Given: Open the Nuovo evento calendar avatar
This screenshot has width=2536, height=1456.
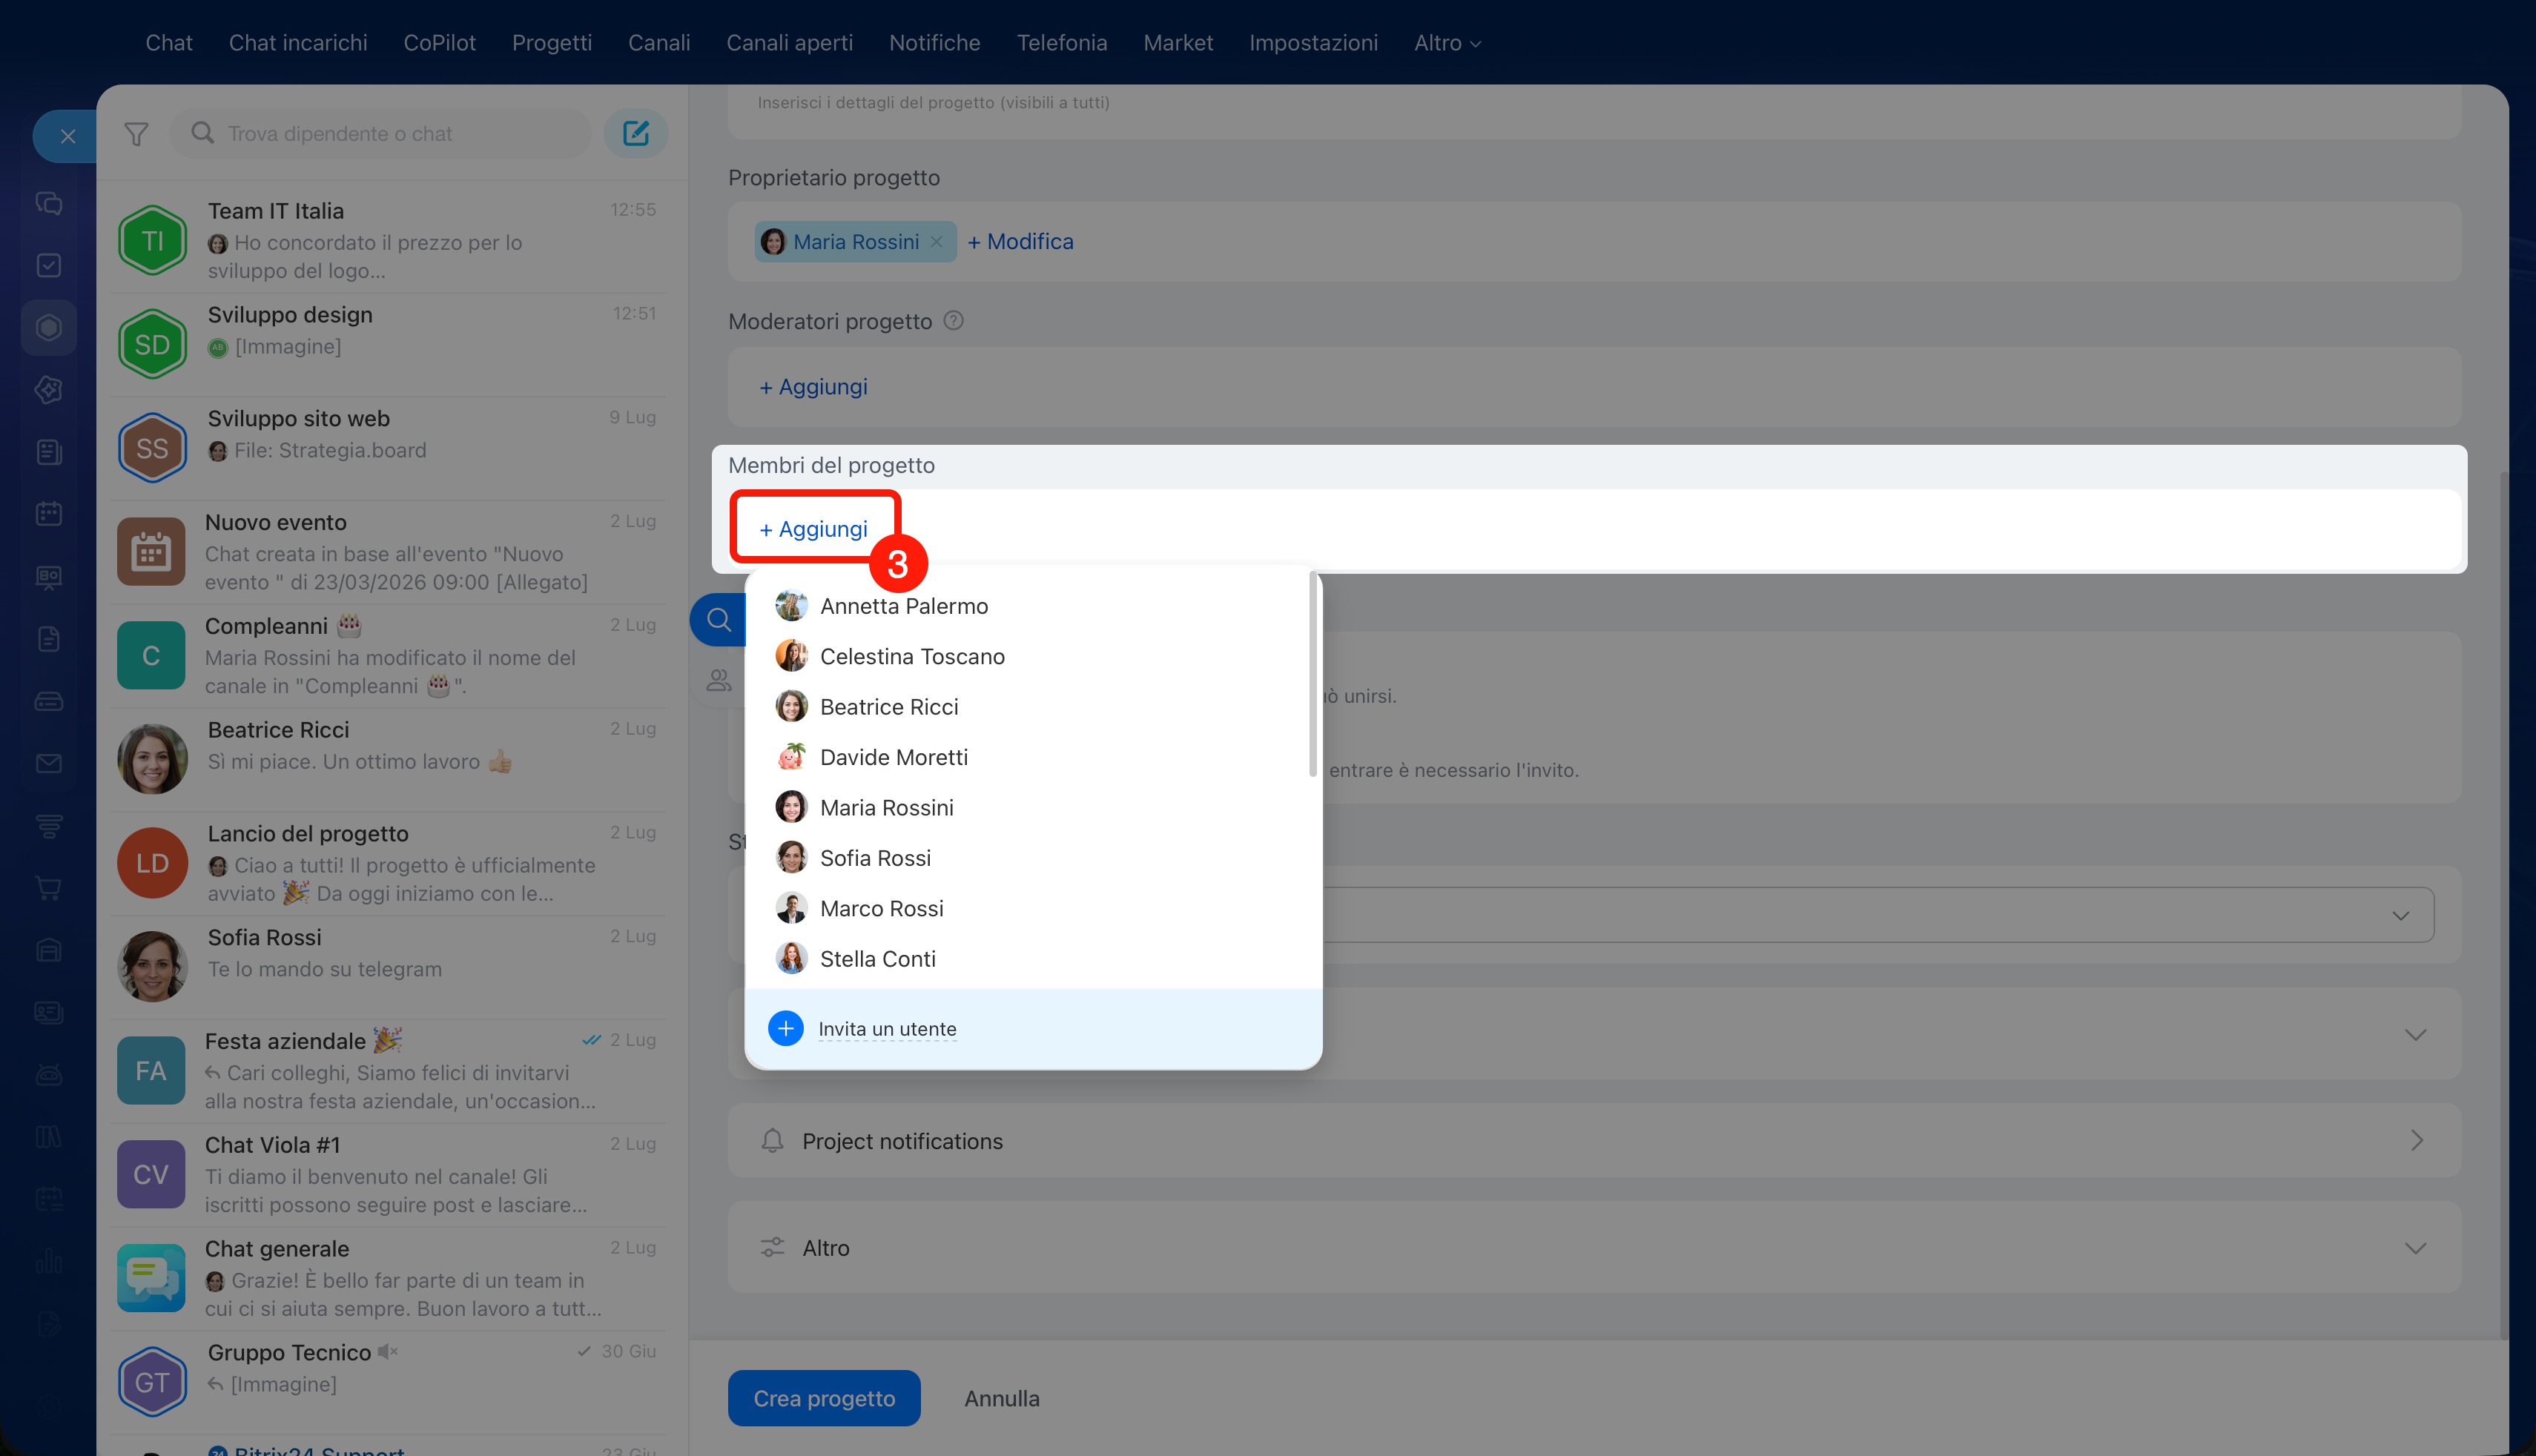Looking at the screenshot, I should [x=151, y=551].
